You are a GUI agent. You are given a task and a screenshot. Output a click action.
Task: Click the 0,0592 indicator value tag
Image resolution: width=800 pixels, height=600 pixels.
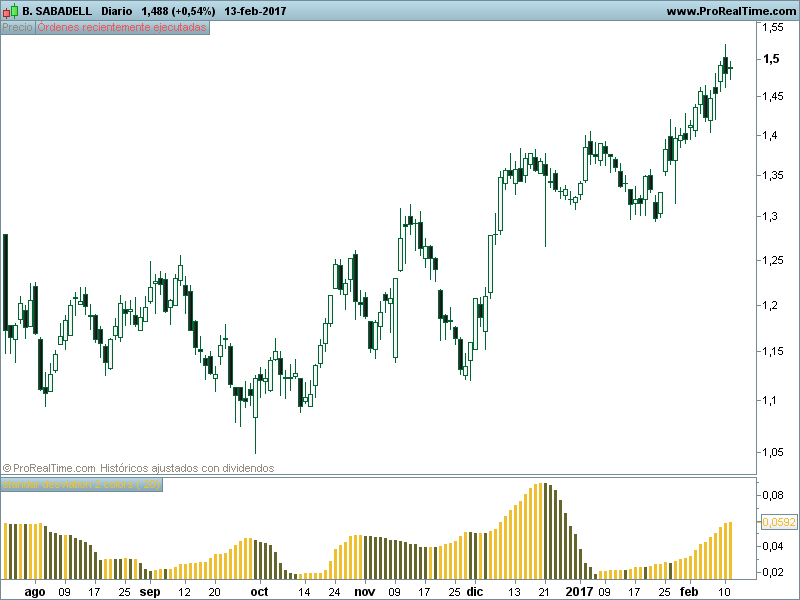(779, 522)
